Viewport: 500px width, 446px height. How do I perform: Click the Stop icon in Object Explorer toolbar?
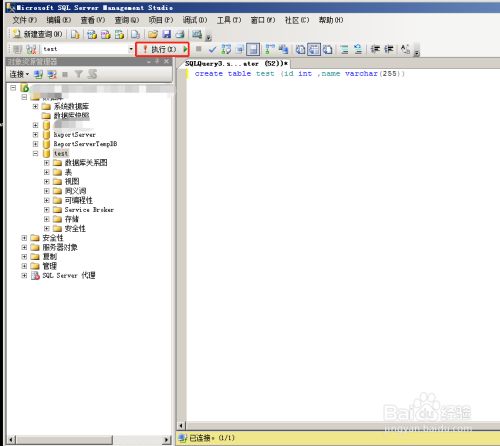pos(65,74)
